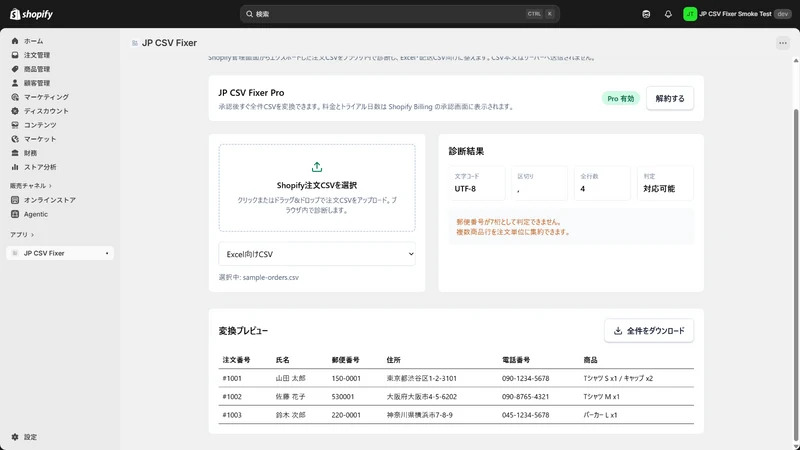Click the postal code warning message
The image size is (800, 450).
point(509,222)
